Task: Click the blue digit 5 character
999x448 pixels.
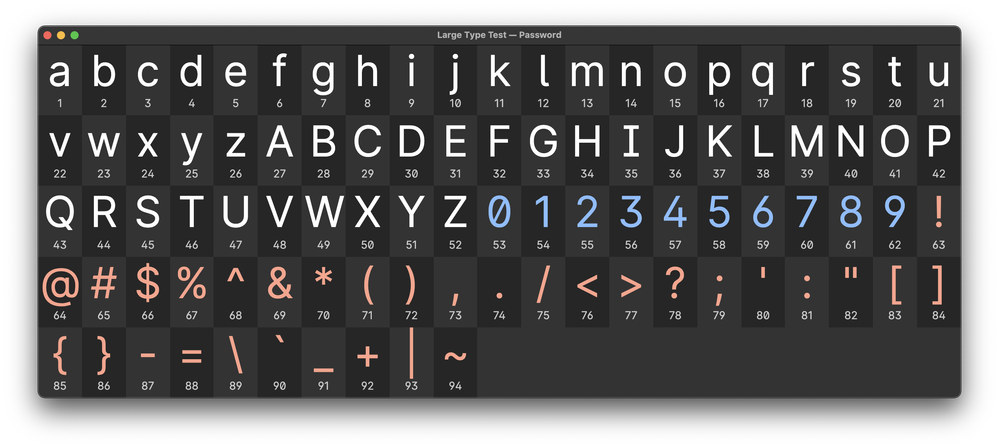Action: pyautogui.click(x=719, y=216)
